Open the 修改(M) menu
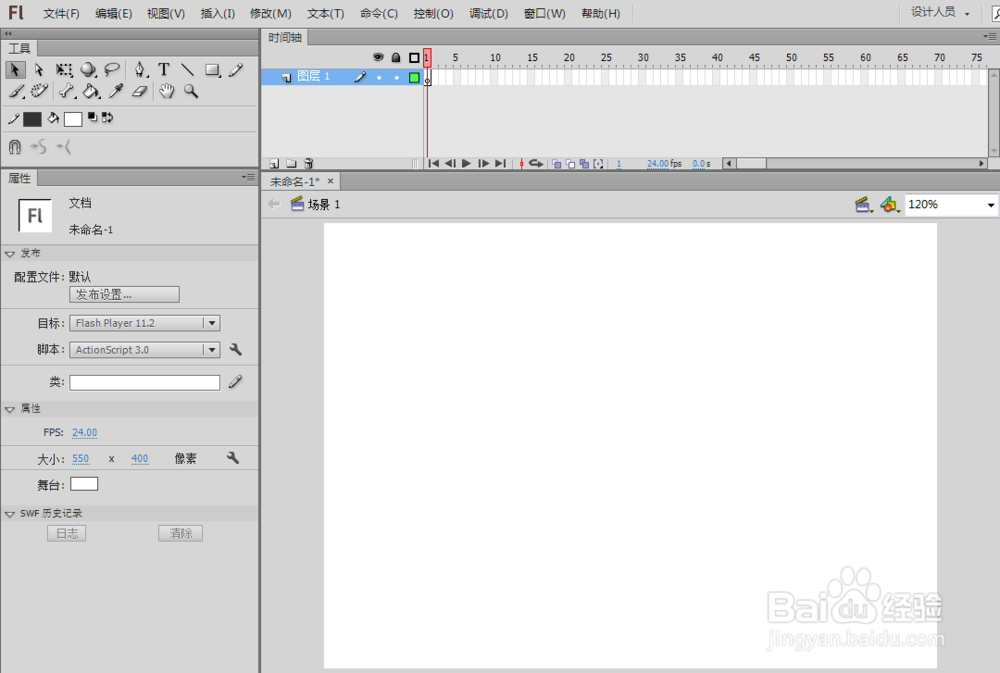 [x=270, y=13]
